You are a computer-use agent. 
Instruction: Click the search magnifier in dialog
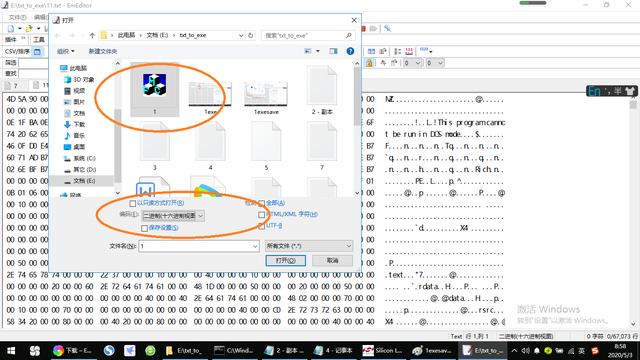349,36
